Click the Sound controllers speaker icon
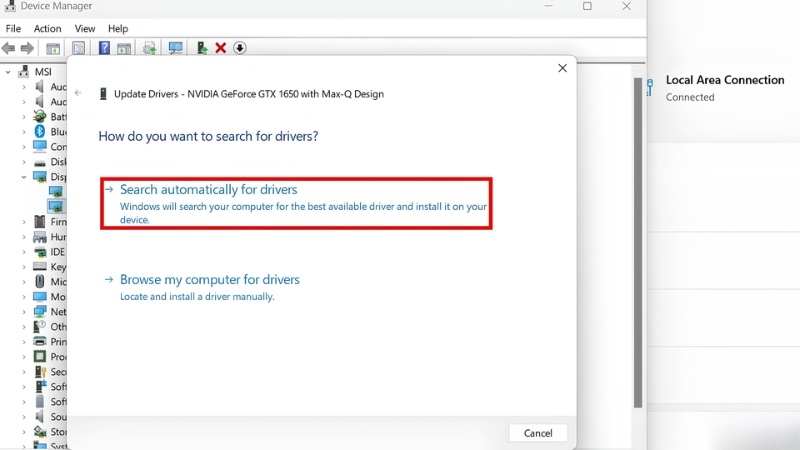Screen dimensions: 800x450 40,416
